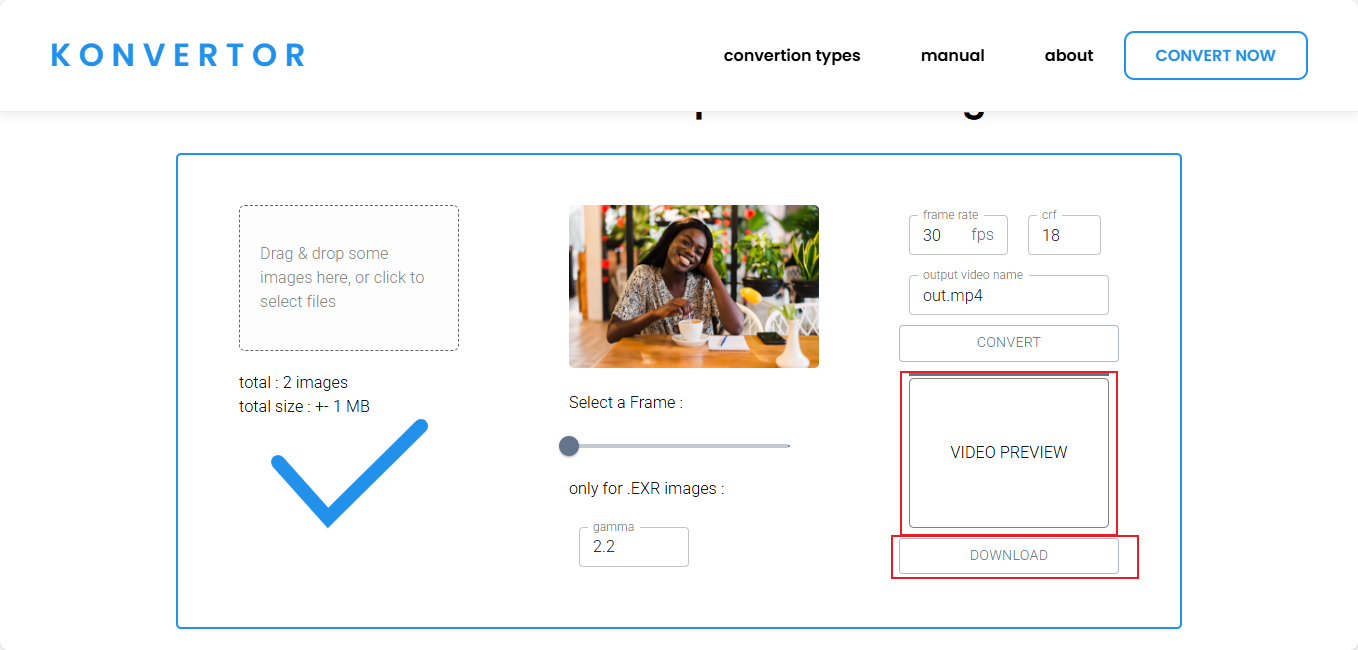Viewport: 1358px width, 650px height.
Task: Click the blue checkmark upload-success icon
Action: click(348, 470)
